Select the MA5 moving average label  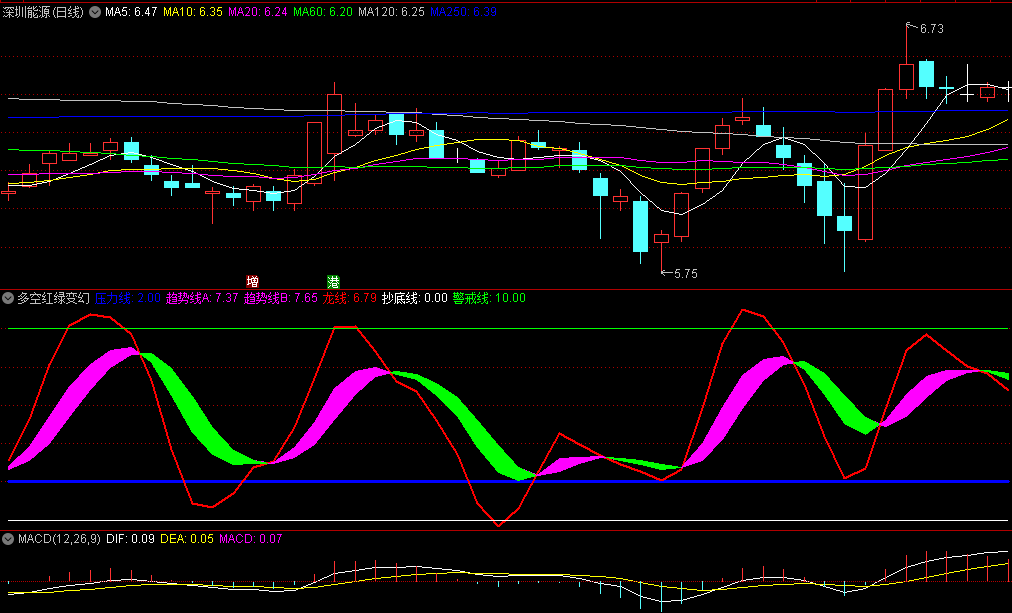coord(131,12)
